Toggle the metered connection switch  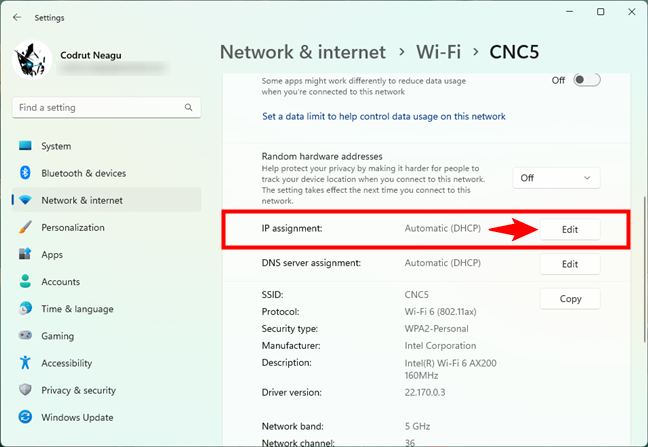coord(586,80)
